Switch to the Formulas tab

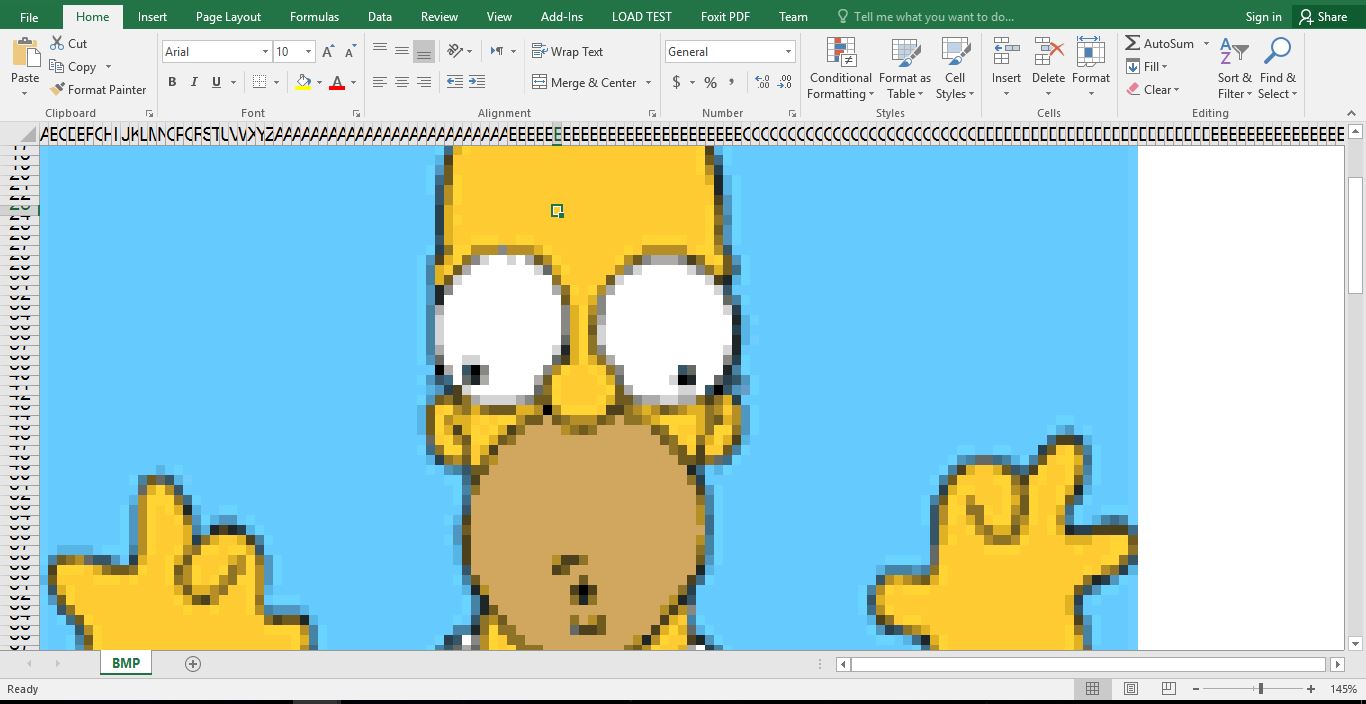tap(314, 17)
